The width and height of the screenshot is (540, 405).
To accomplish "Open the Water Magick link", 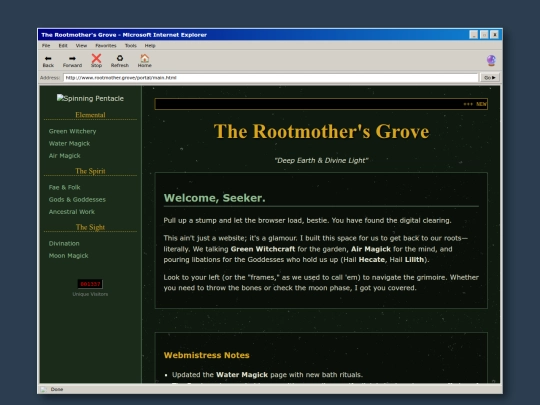I will 69,144.
